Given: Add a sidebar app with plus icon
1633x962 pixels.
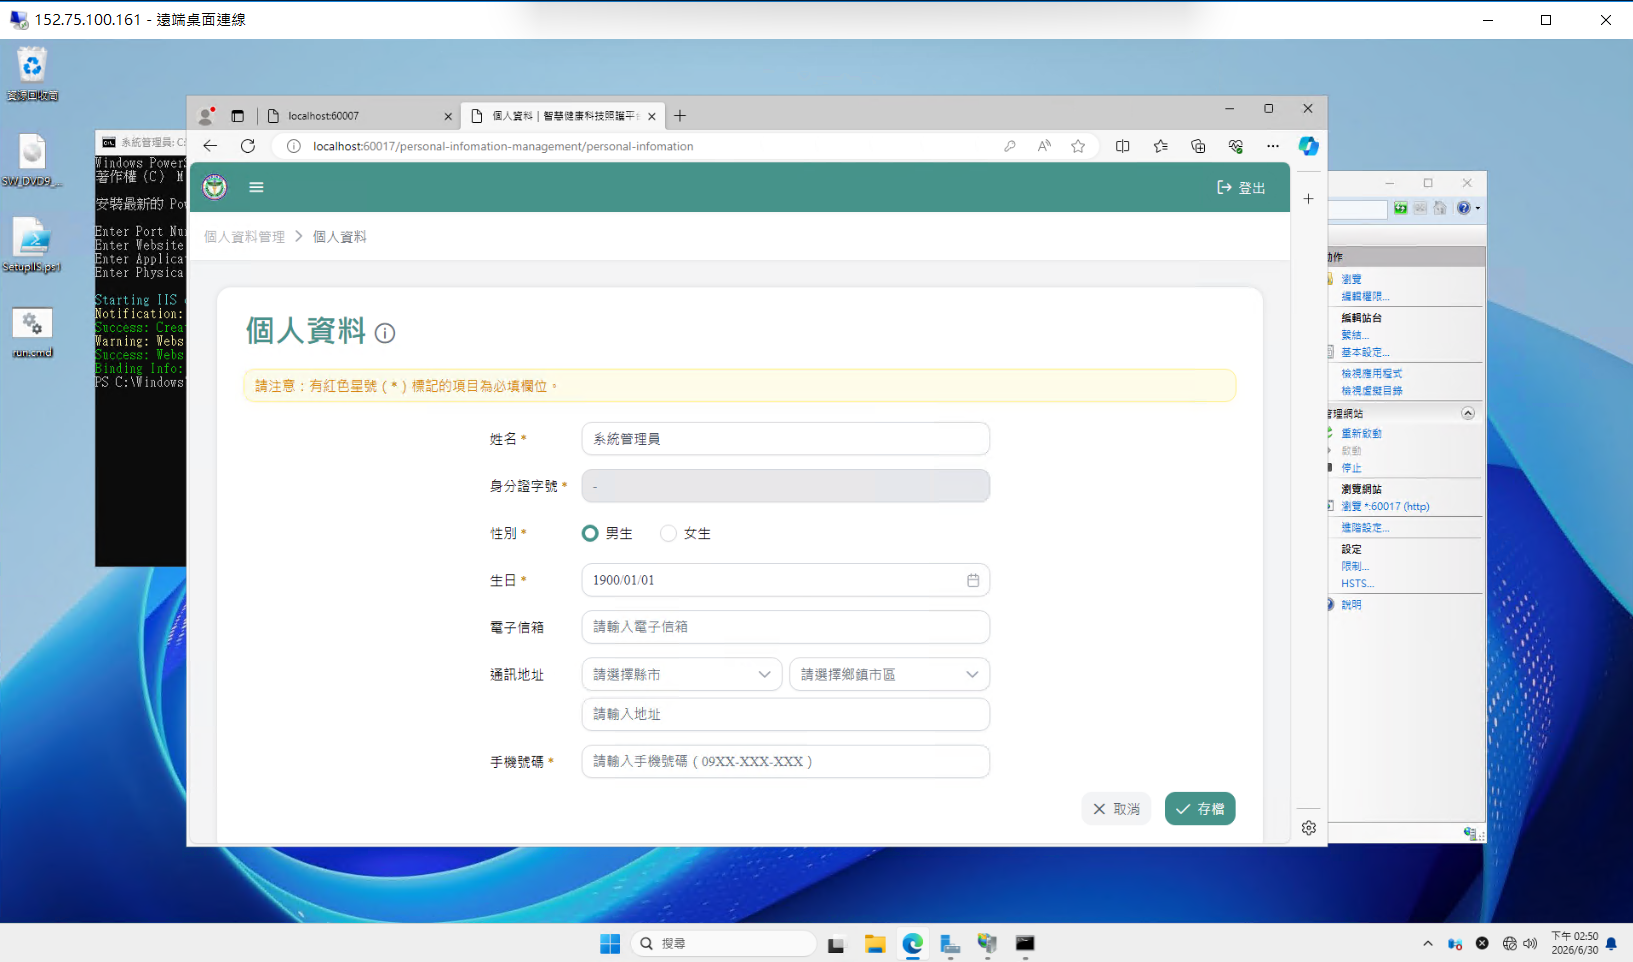Looking at the screenshot, I should 1308,199.
